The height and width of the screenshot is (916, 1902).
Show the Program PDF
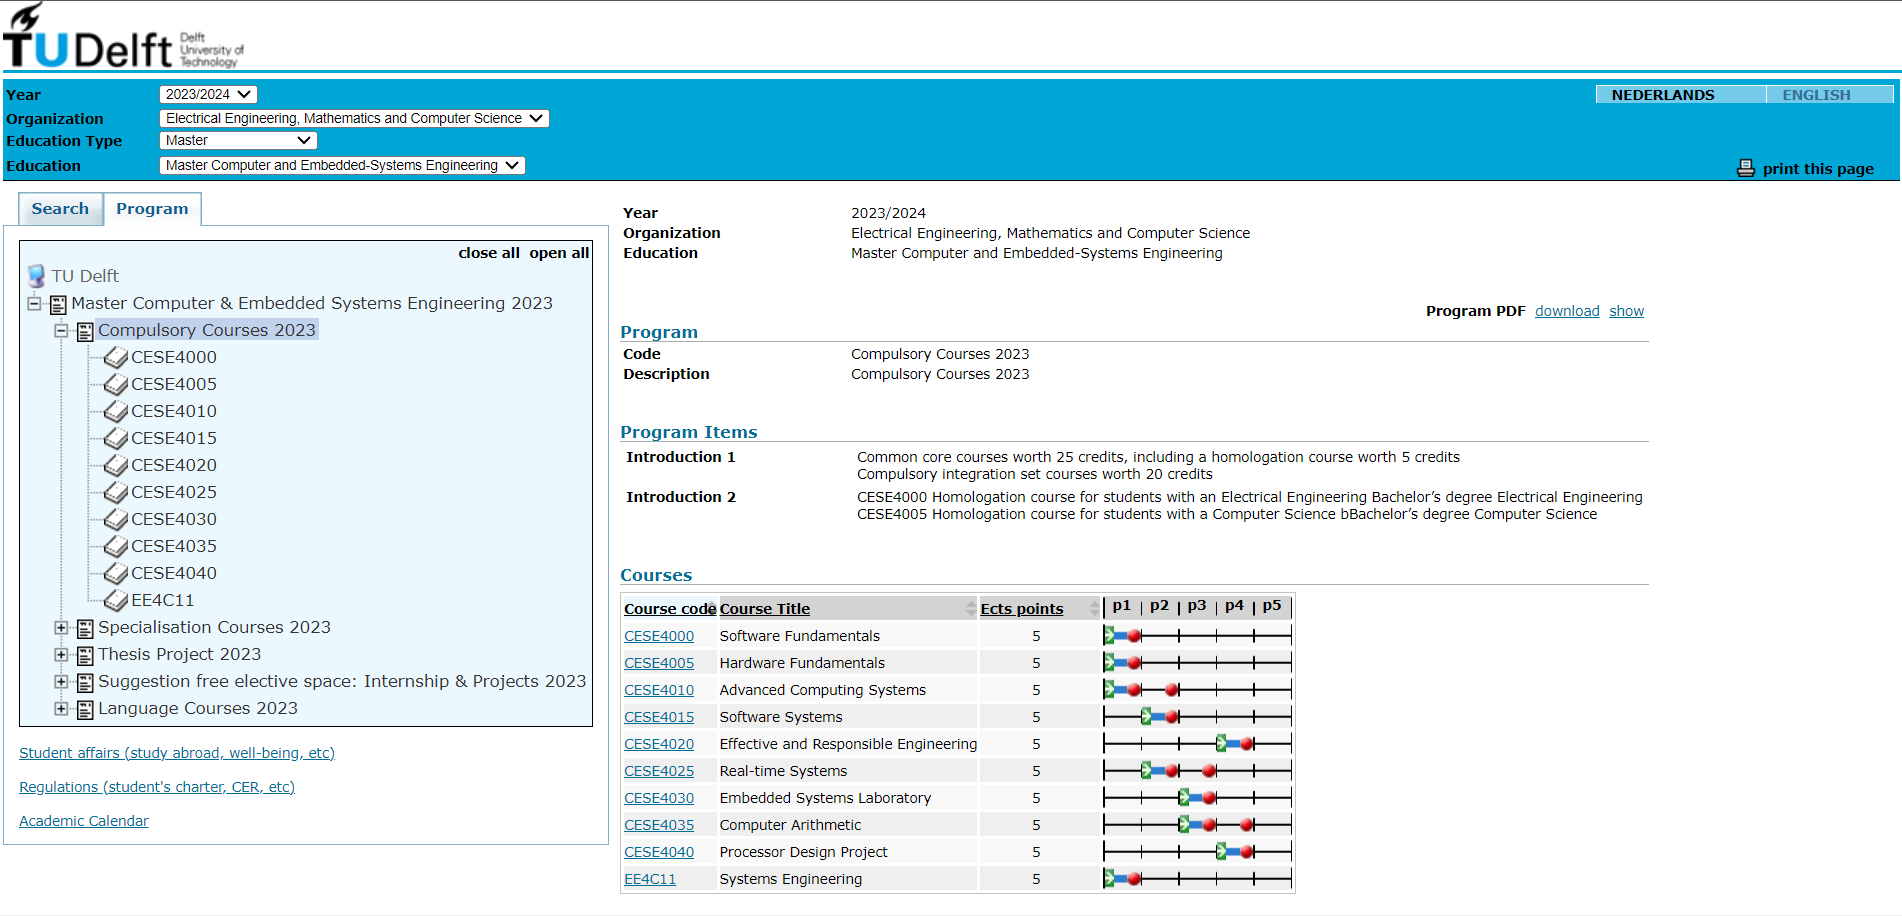pos(1626,311)
